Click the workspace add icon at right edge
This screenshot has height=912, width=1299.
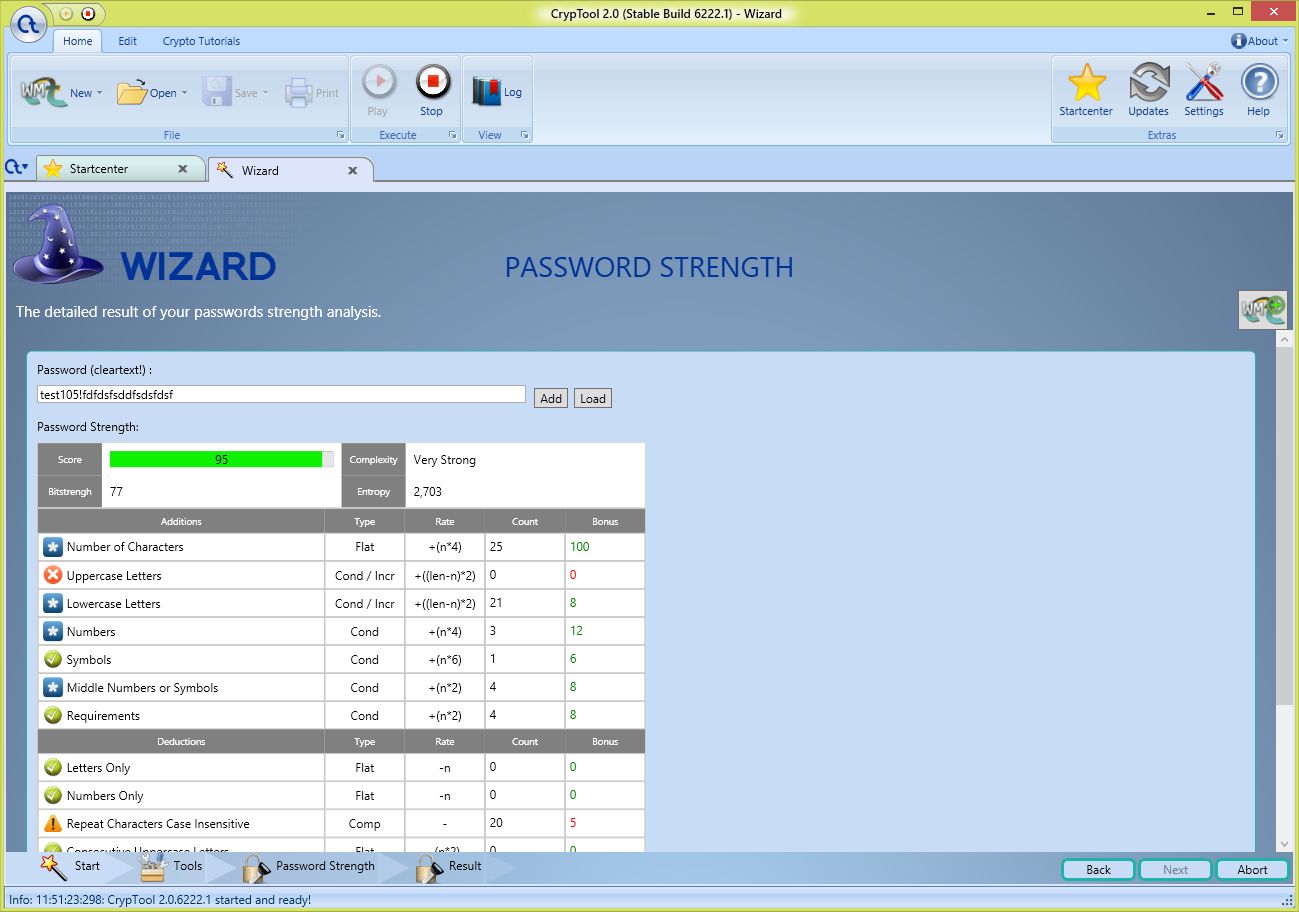pyautogui.click(x=1263, y=309)
